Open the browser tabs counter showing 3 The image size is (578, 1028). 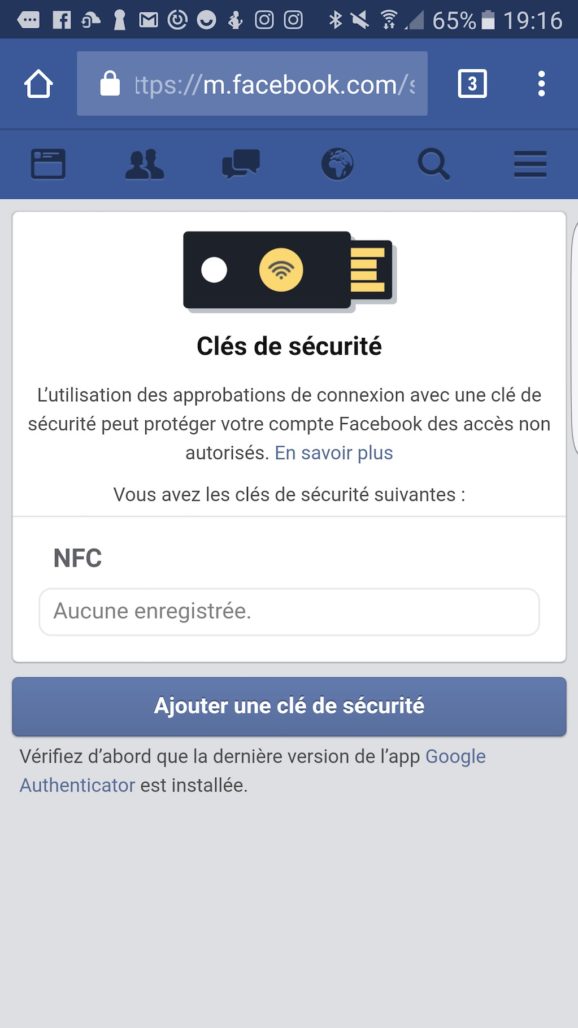click(x=472, y=84)
